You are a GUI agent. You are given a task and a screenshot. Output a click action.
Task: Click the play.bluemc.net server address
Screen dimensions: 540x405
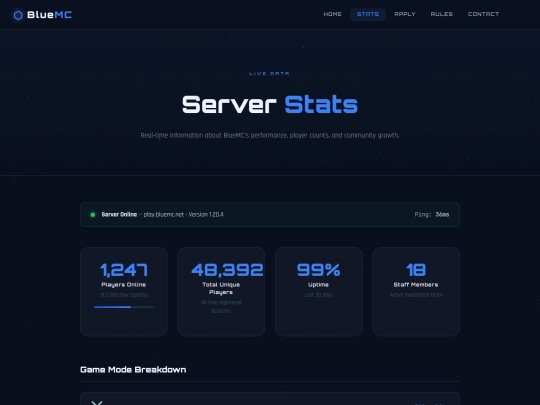click(x=164, y=215)
